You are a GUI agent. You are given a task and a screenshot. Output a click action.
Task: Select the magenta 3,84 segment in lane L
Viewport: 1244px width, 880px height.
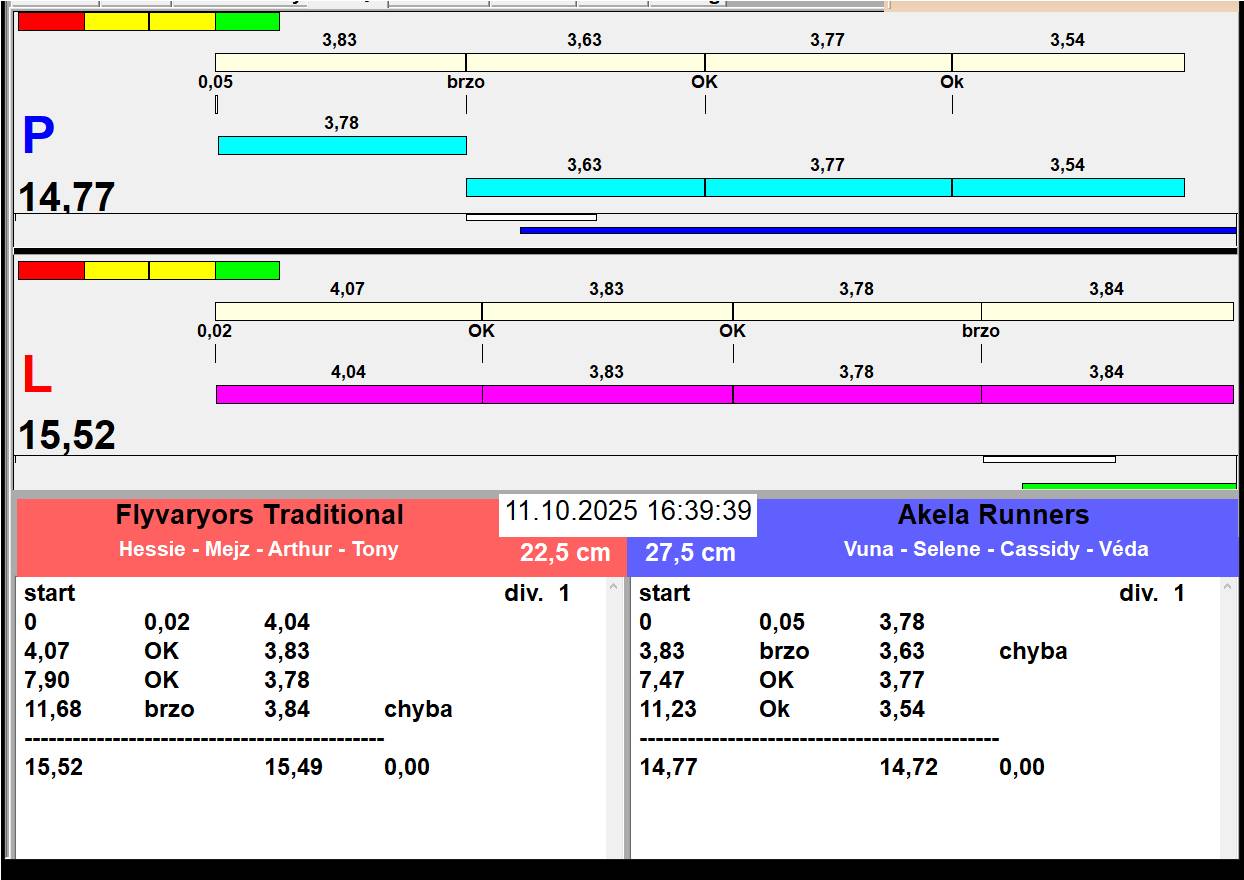tap(1107, 394)
